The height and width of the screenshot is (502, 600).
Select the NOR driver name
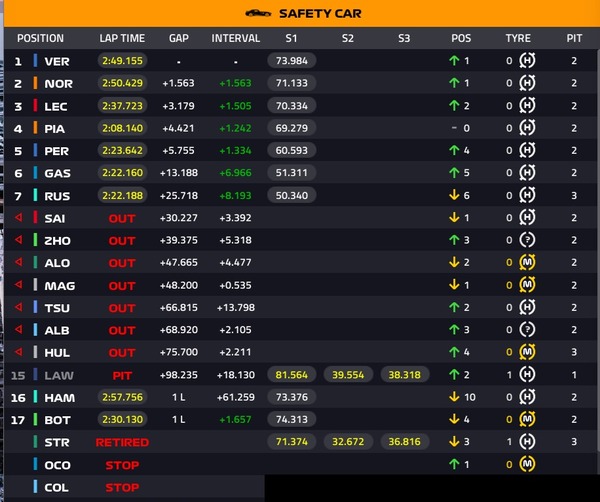pos(59,83)
